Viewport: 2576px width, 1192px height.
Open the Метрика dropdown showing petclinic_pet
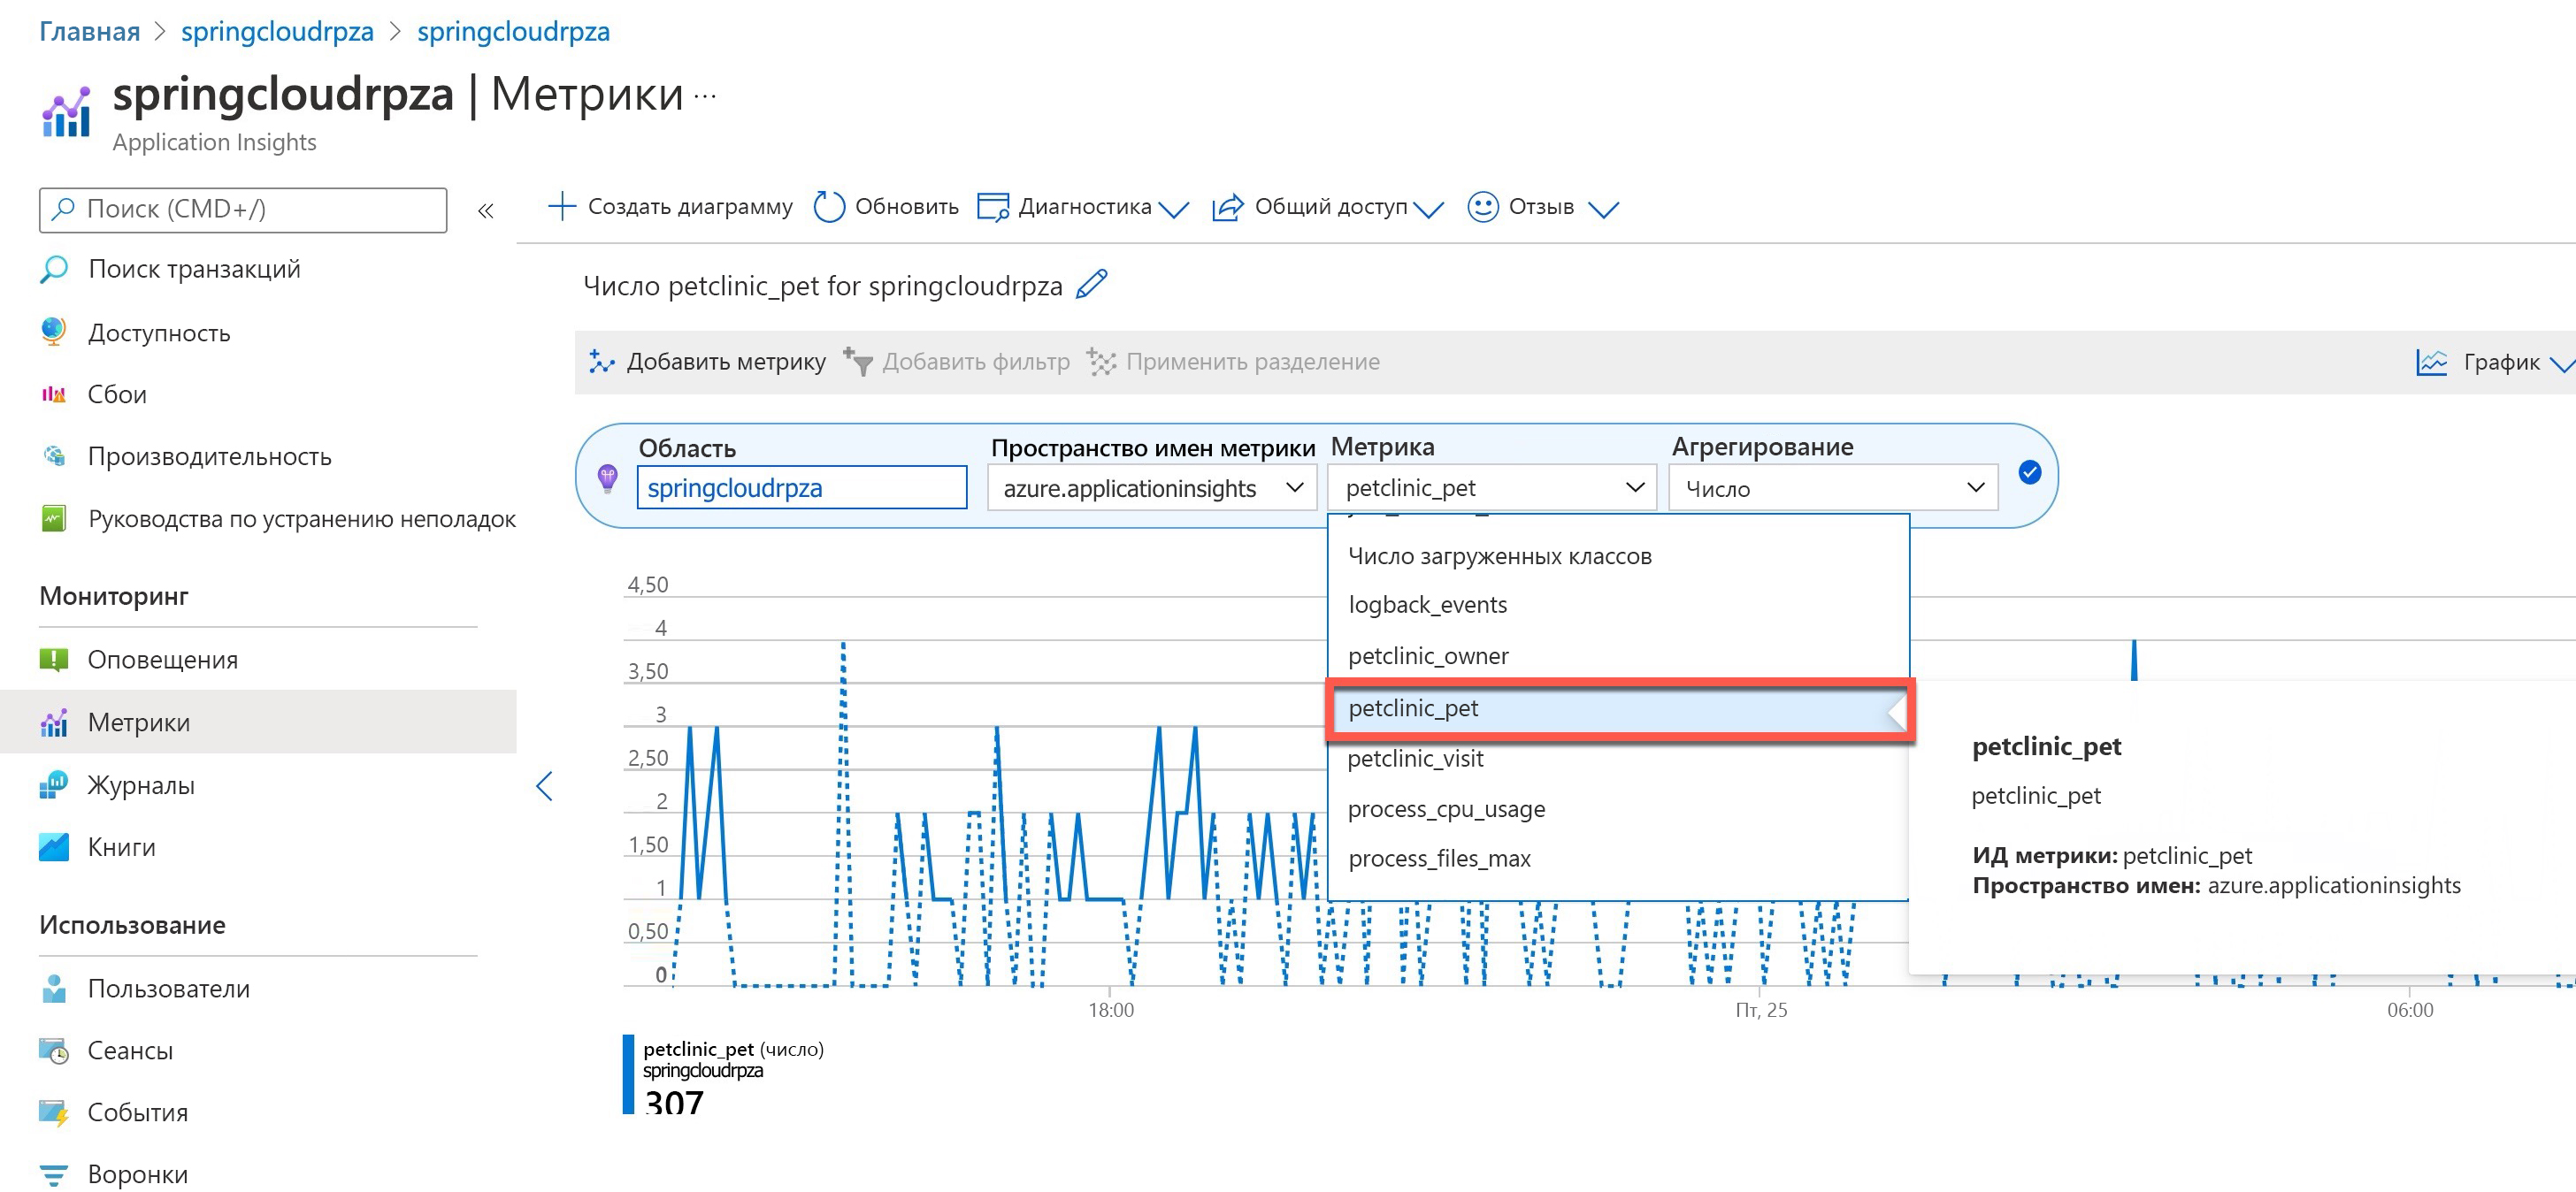click(x=1493, y=488)
